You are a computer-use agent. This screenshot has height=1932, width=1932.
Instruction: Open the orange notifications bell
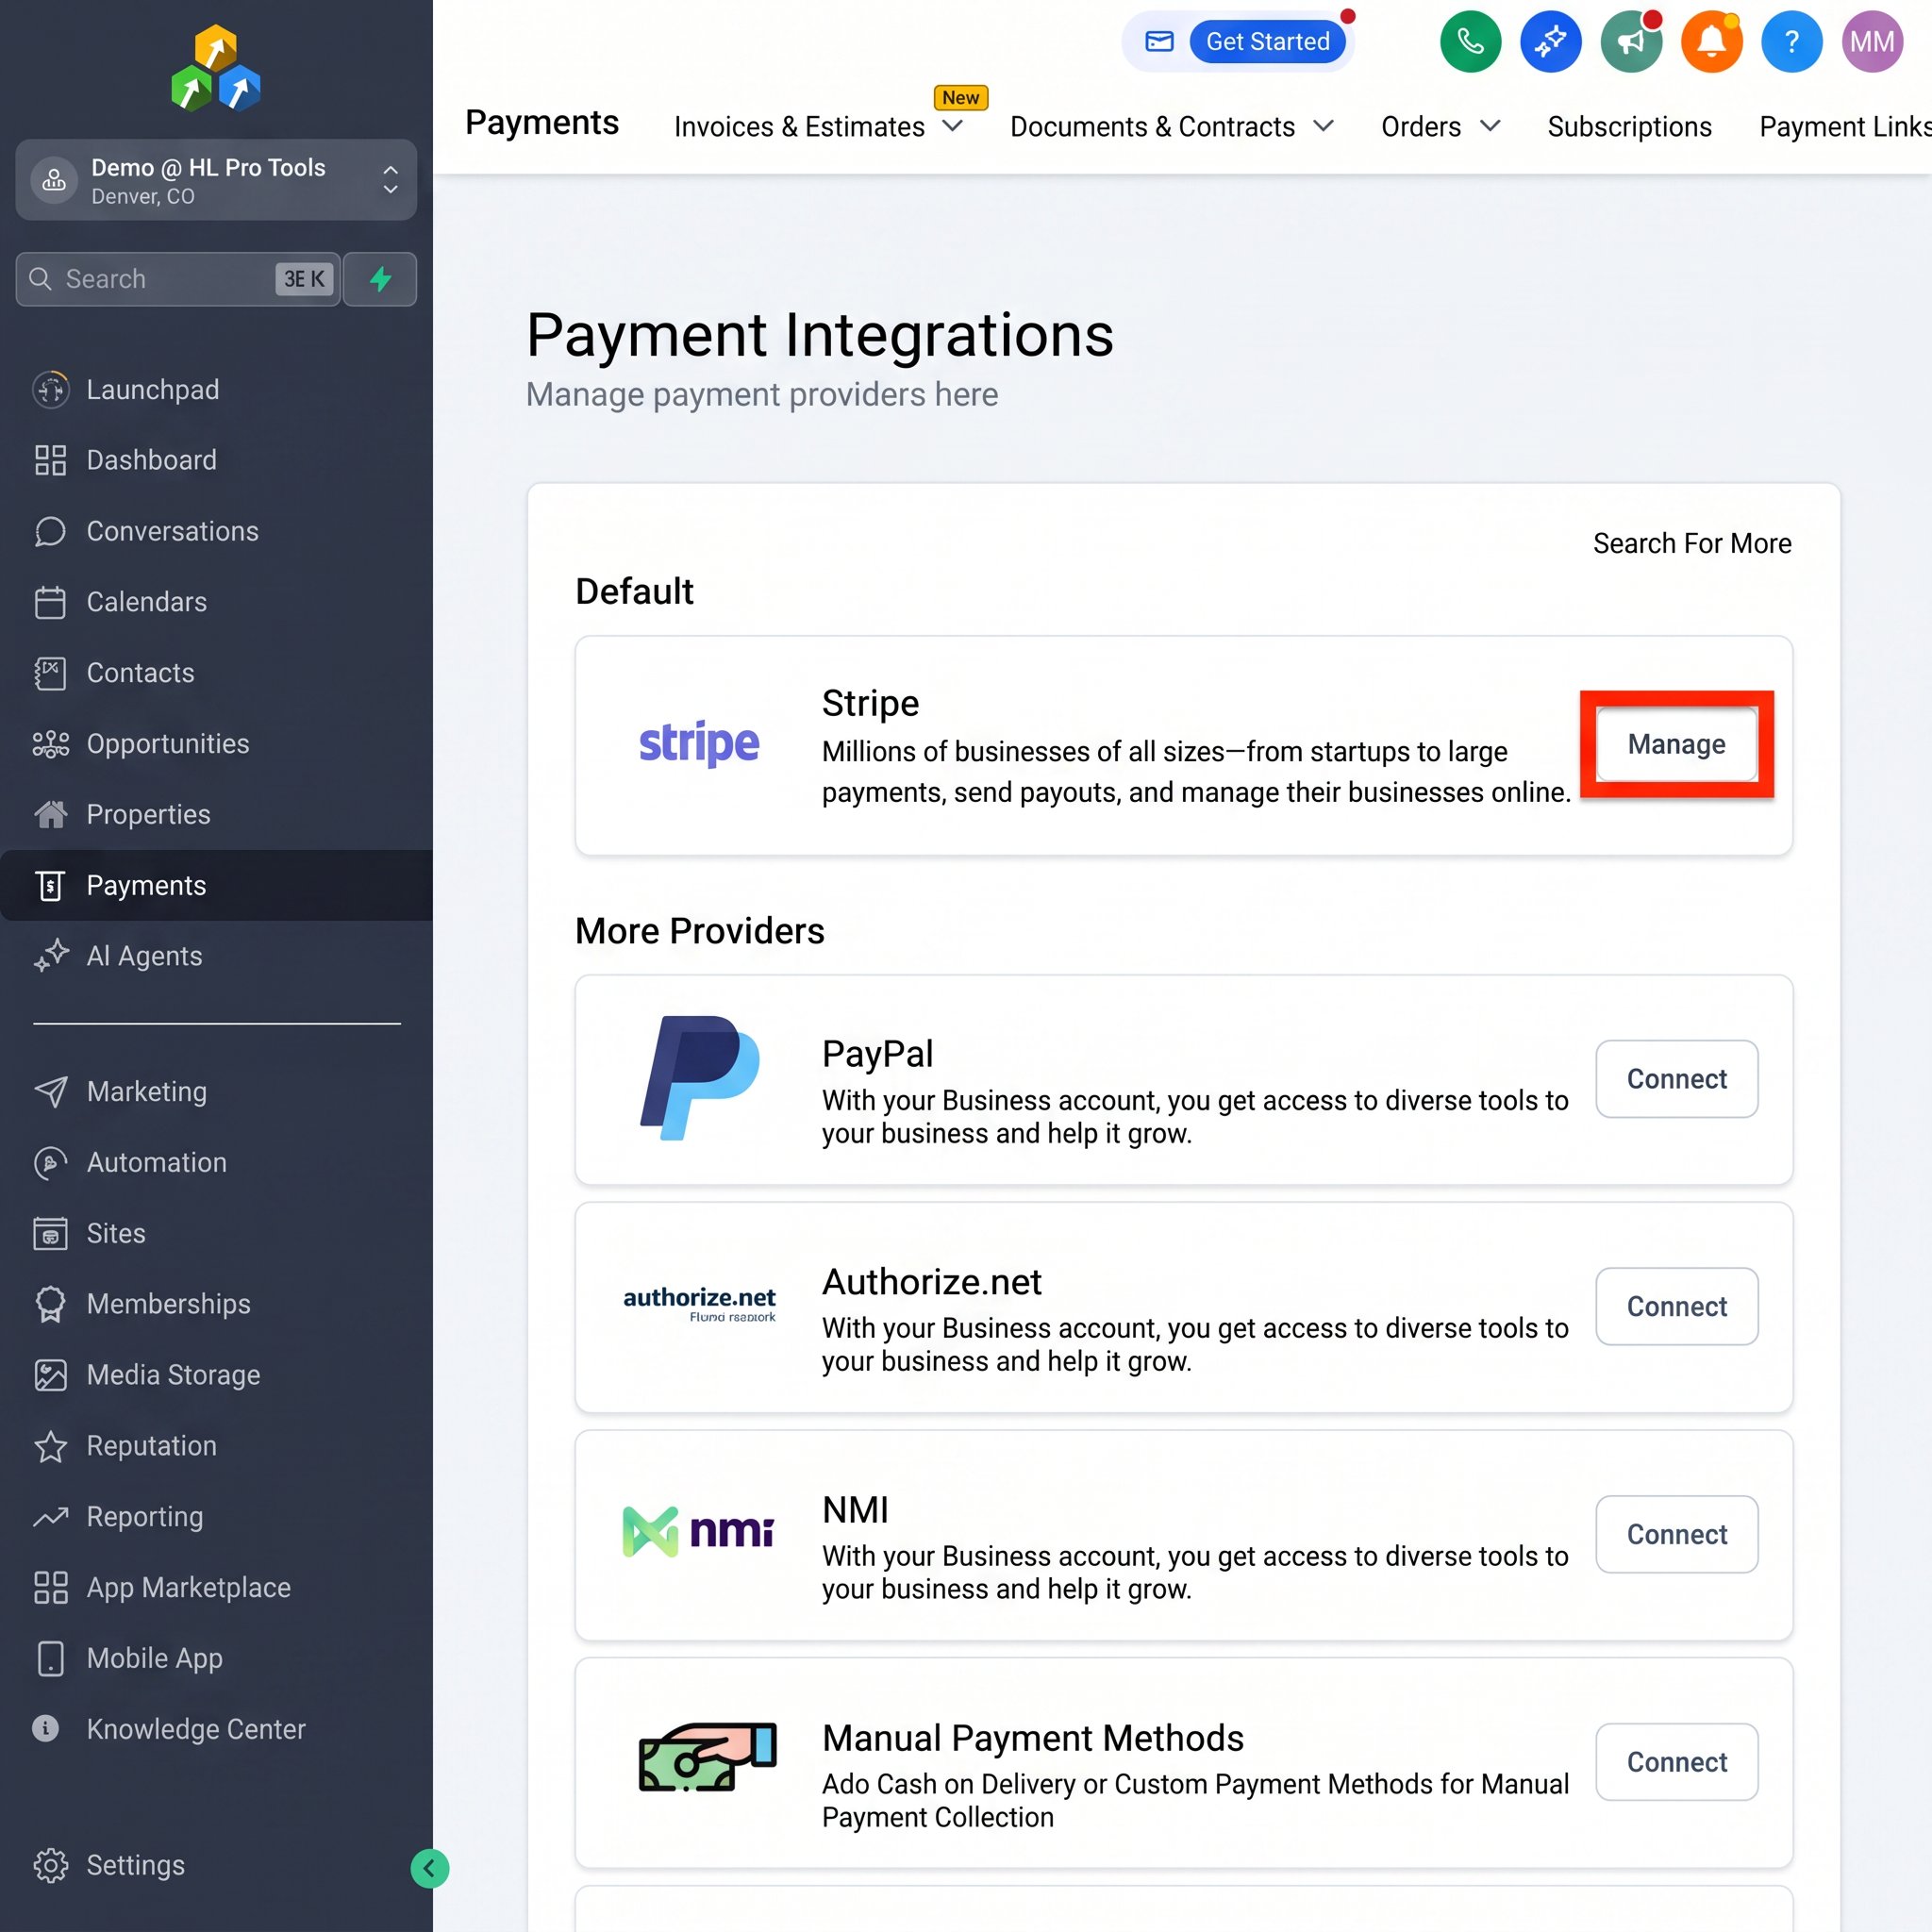point(1711,41)
